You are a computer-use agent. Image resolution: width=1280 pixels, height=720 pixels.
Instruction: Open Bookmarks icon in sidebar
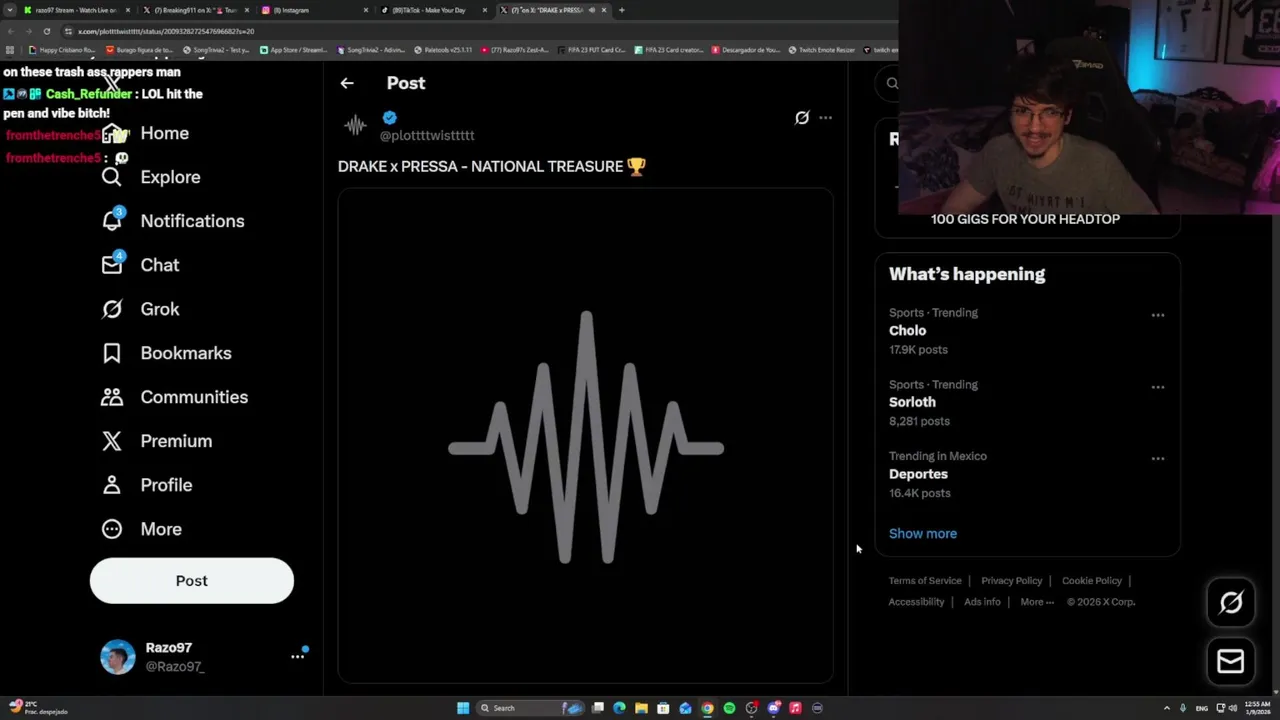(112, 353)
